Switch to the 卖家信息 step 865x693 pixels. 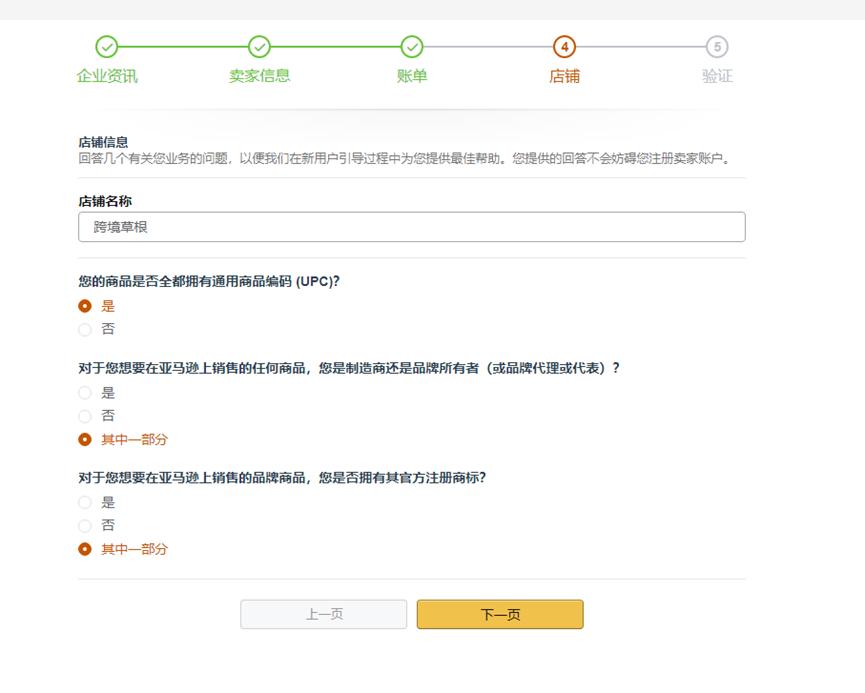tap(260, 72)
